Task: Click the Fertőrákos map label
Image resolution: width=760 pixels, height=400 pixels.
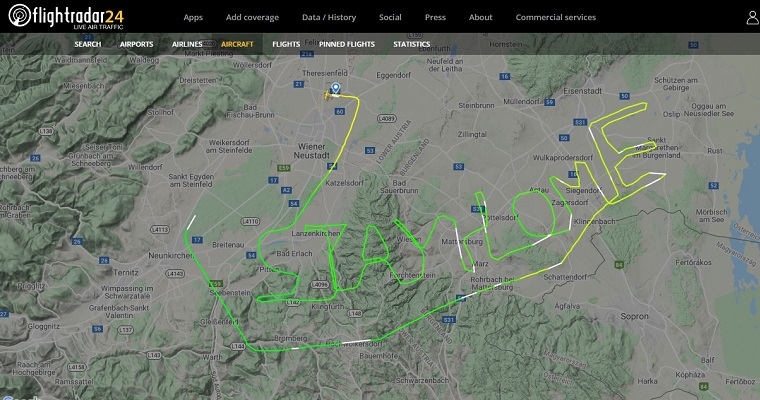Action: point(693,262)
